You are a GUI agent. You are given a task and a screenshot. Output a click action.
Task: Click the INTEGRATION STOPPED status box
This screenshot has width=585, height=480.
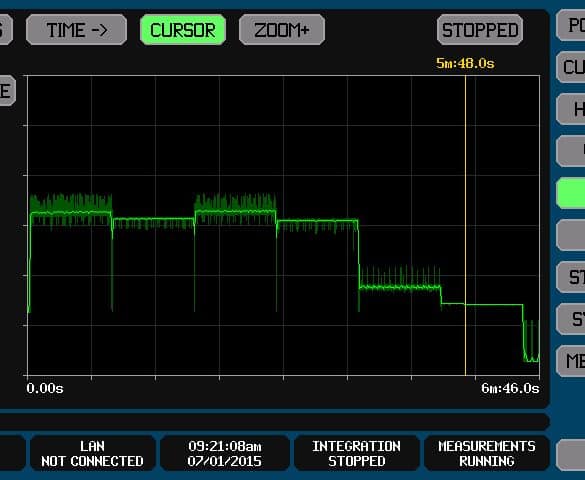click(x=356, y=453)
